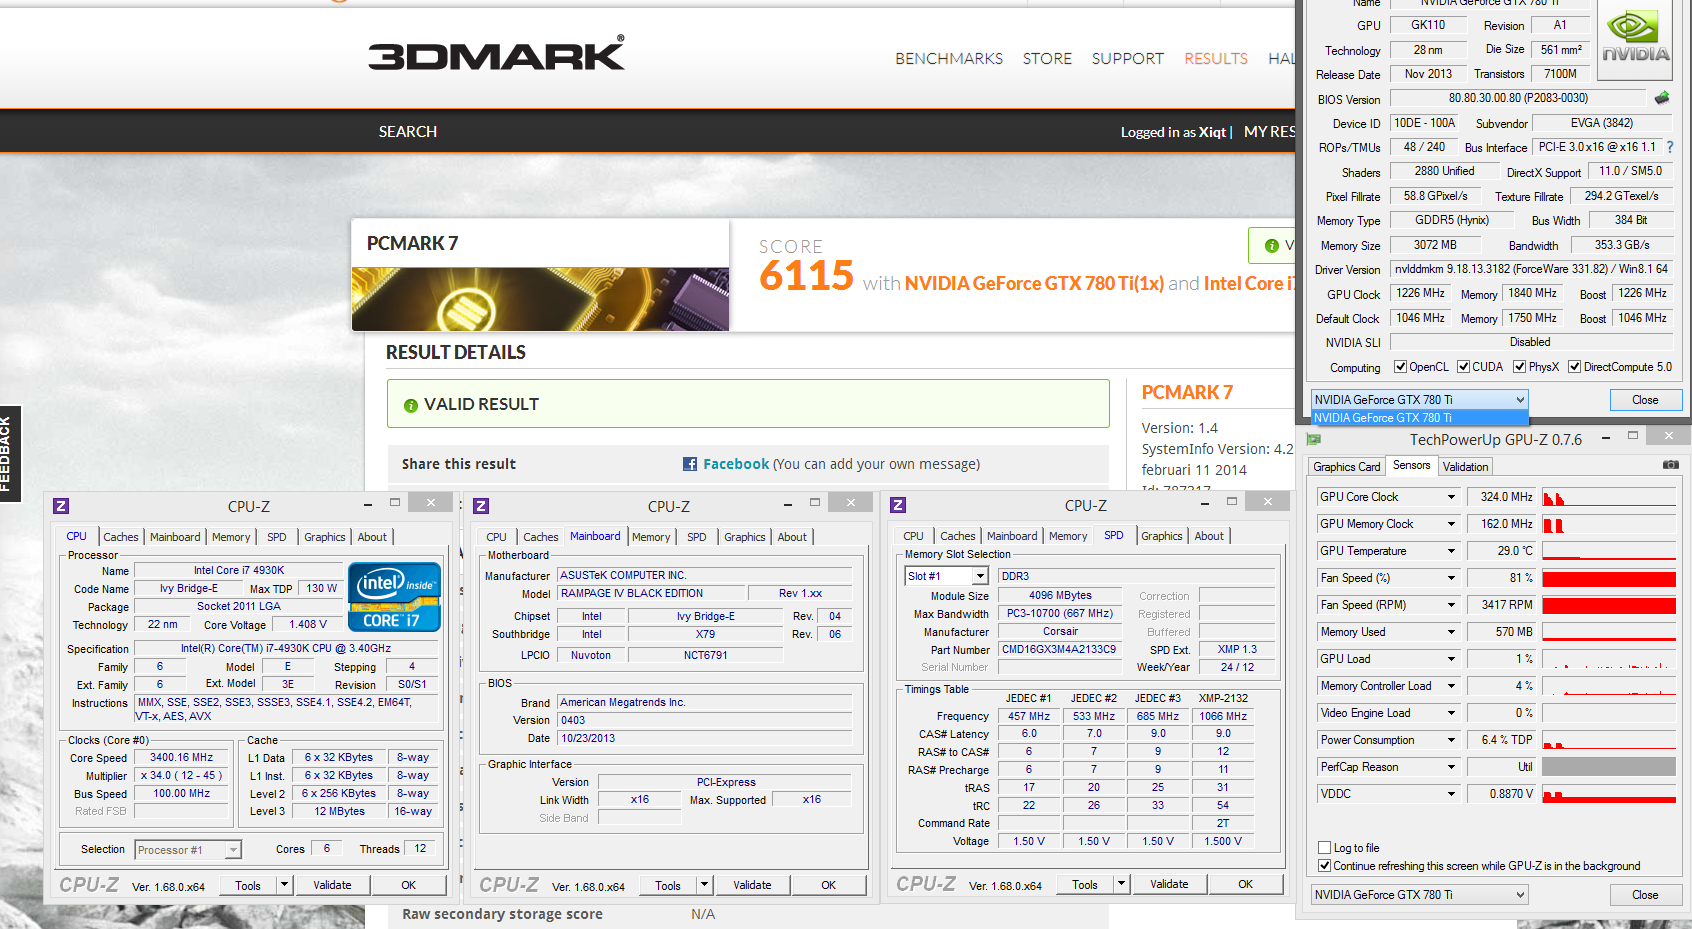Open the GPU Temperature sensor dropdown
The width and height of the screenshot is (1692, 929).
[1451, 551]
